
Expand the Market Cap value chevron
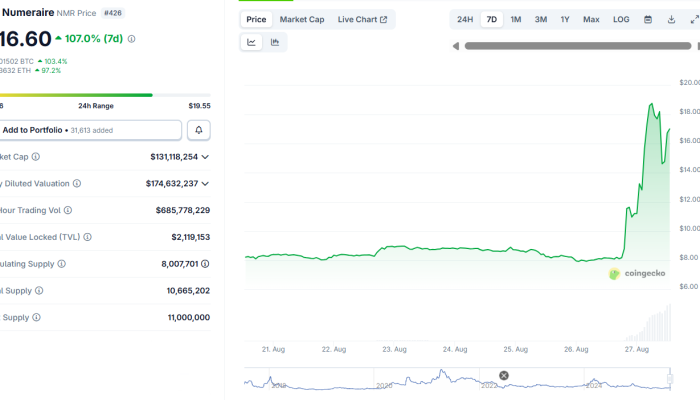point(205,157)
